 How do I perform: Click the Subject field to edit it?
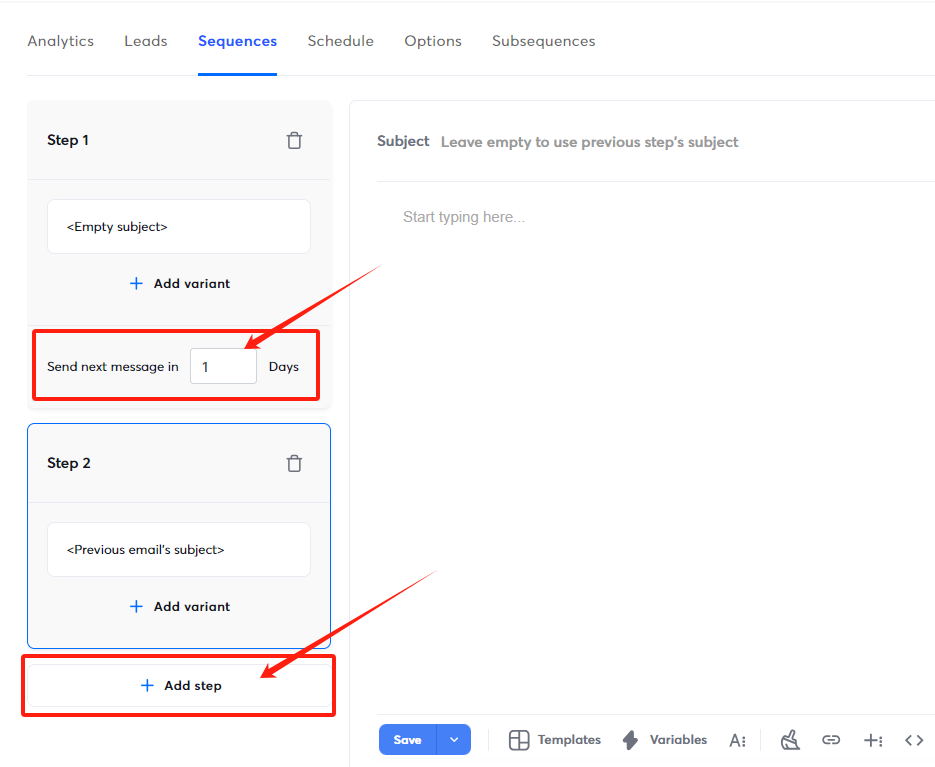[x=600, y=141]
